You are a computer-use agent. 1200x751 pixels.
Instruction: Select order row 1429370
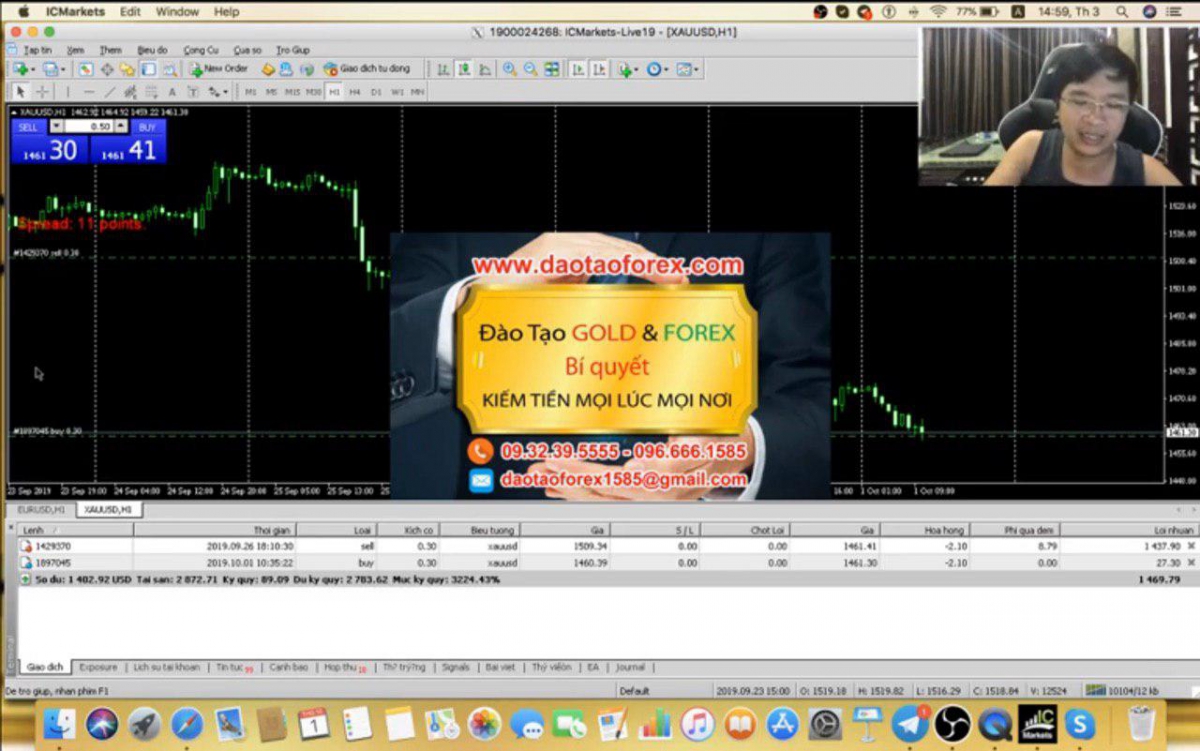point(607,546)
